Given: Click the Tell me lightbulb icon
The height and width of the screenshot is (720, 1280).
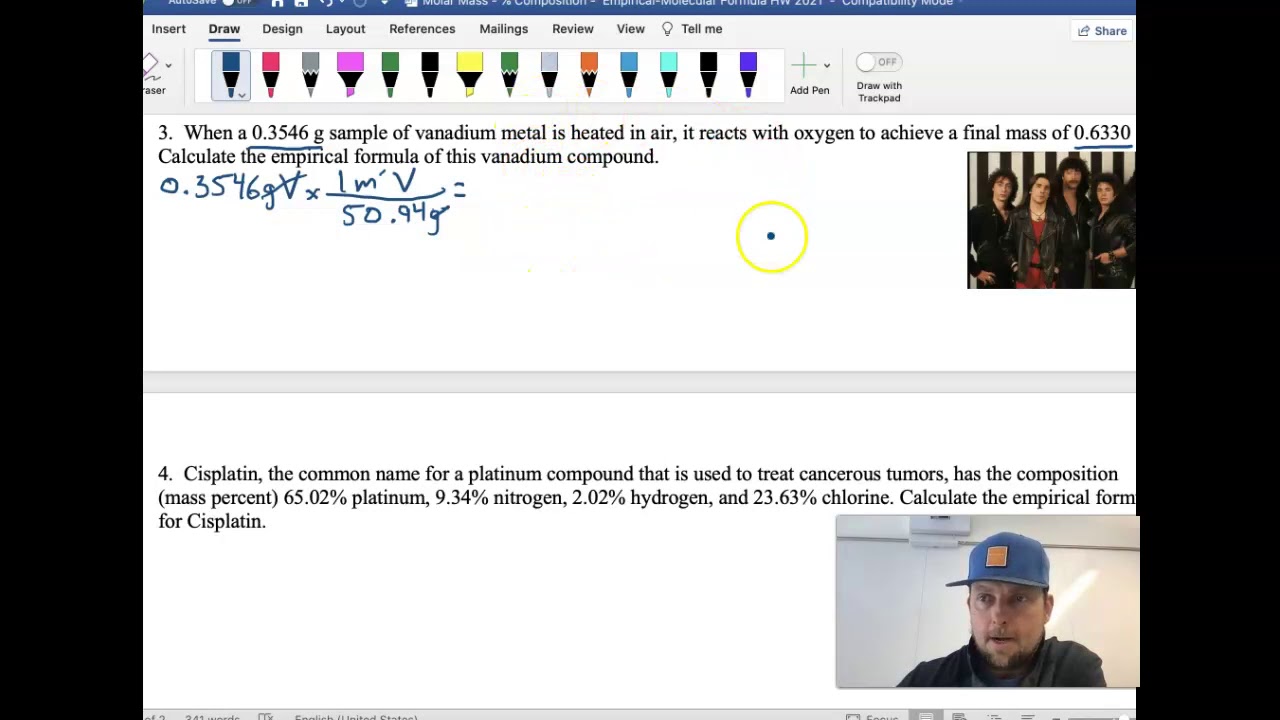Looking at the screenshot, I should 668,29.
